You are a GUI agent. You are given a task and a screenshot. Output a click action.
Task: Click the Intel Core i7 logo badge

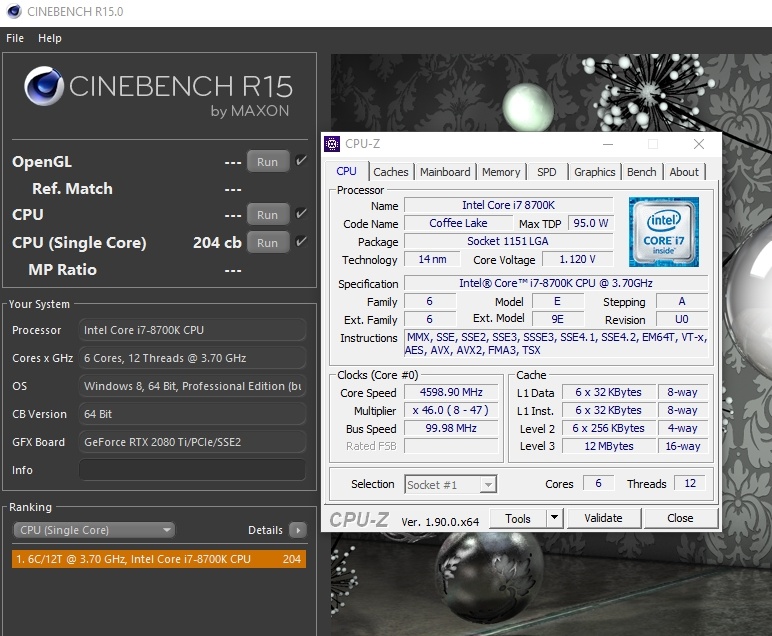coord(664,232)
